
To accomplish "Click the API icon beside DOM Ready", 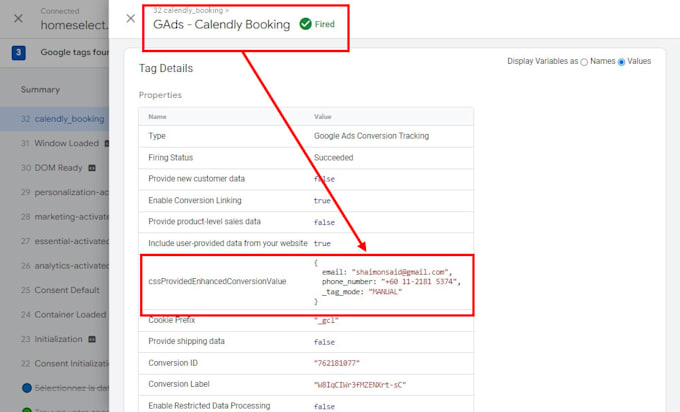I will coord(92,168).
